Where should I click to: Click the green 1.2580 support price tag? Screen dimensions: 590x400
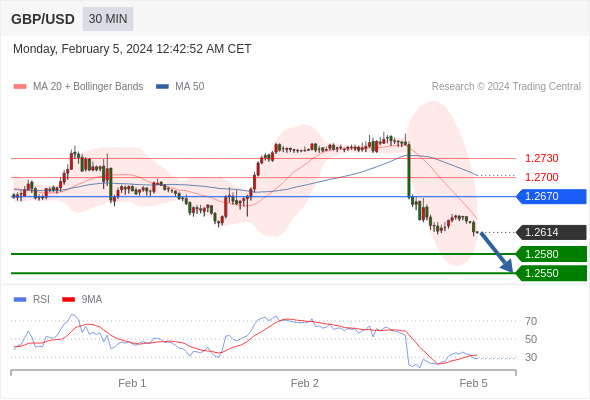pos(551,254)
